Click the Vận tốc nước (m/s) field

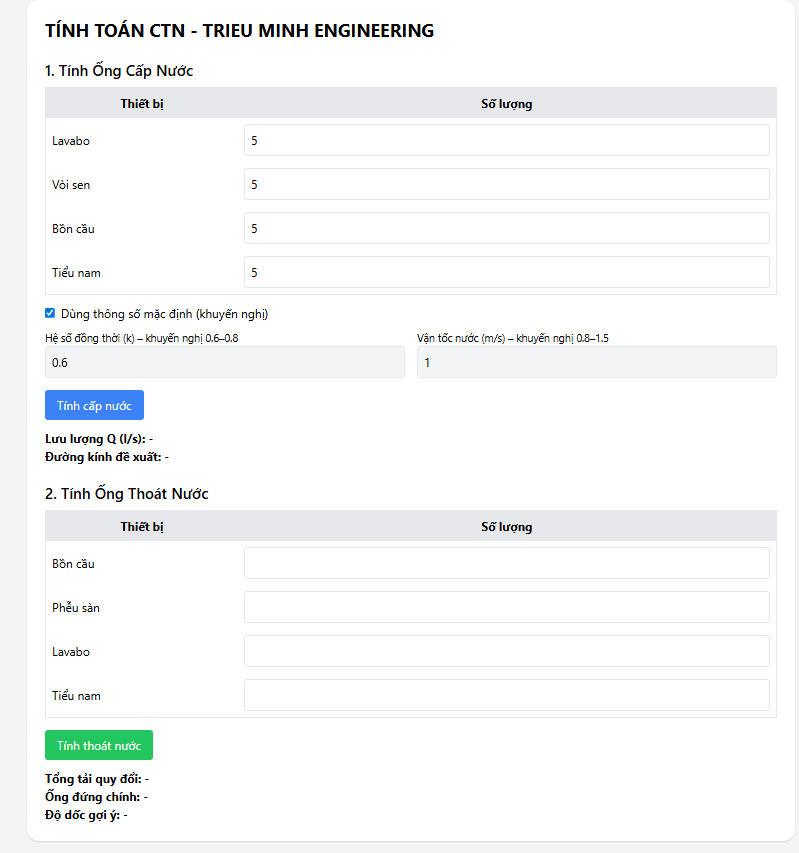596,362
